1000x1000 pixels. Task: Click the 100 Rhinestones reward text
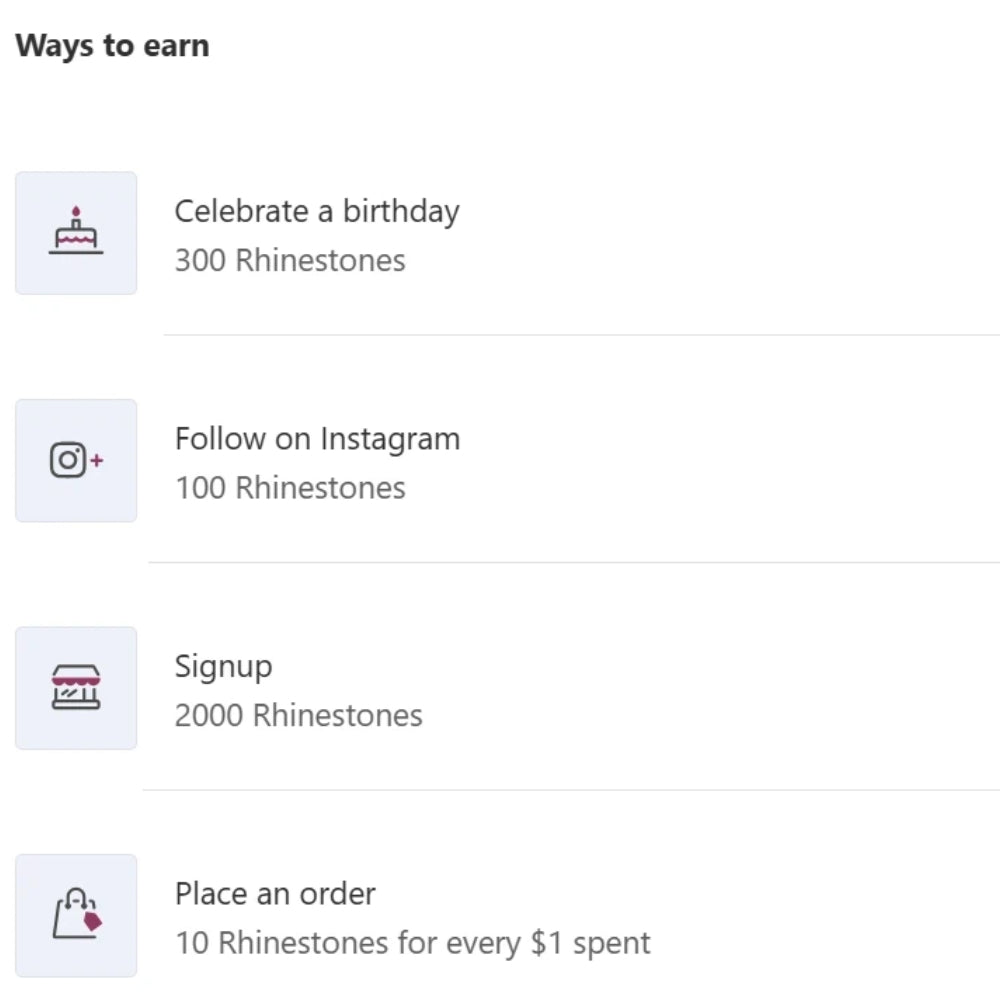coord(290,488)
